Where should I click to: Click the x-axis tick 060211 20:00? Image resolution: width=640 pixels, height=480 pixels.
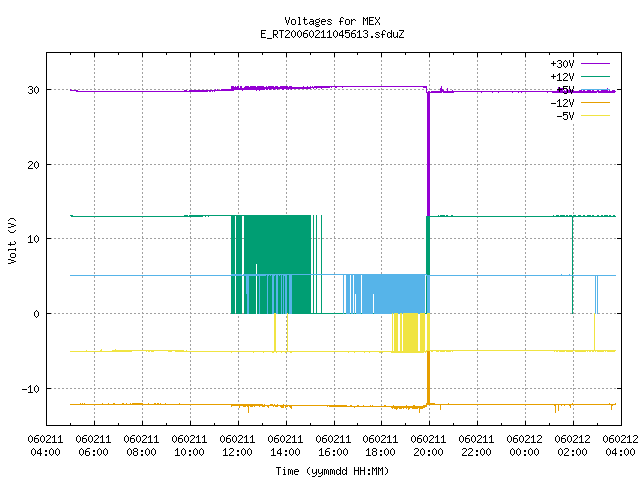click(x=429, y=445)
